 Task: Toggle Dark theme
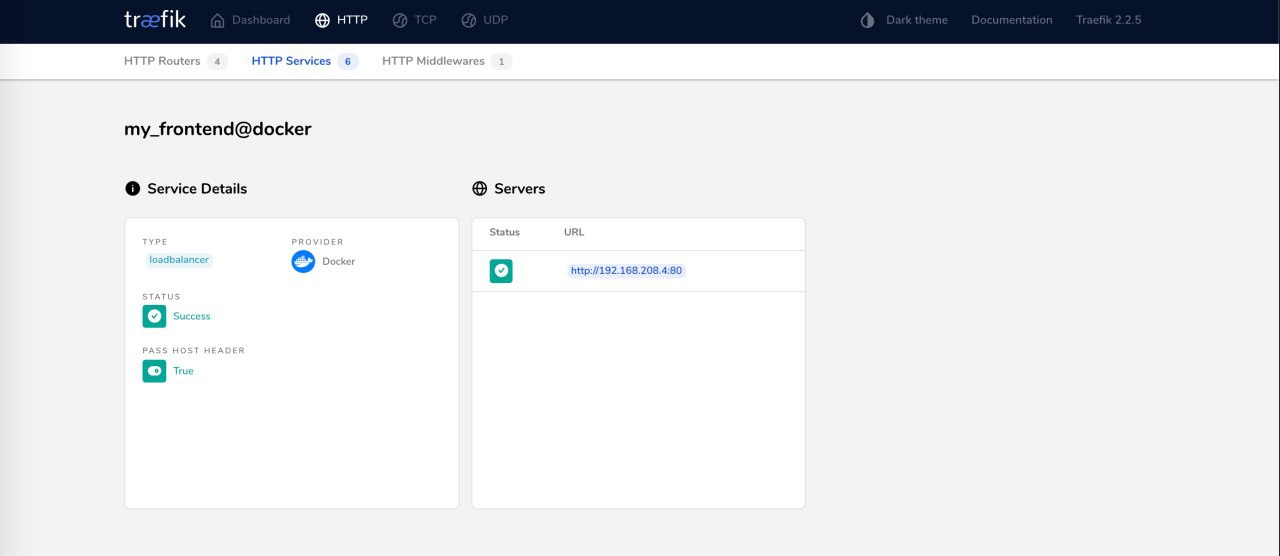904,20
